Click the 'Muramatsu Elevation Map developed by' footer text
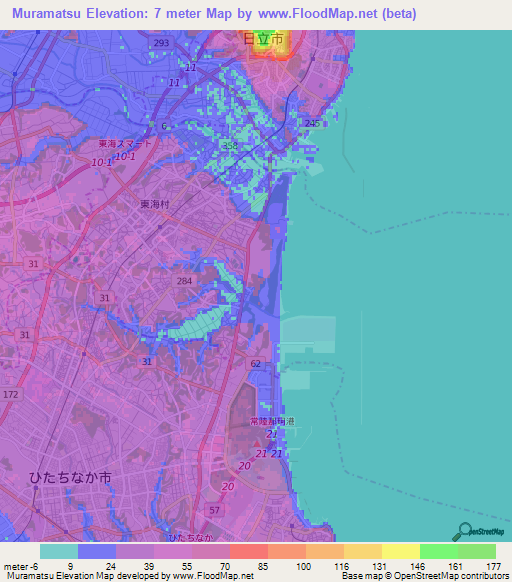Viewport: 512px width, 582px height. click(x=88, y=576)
